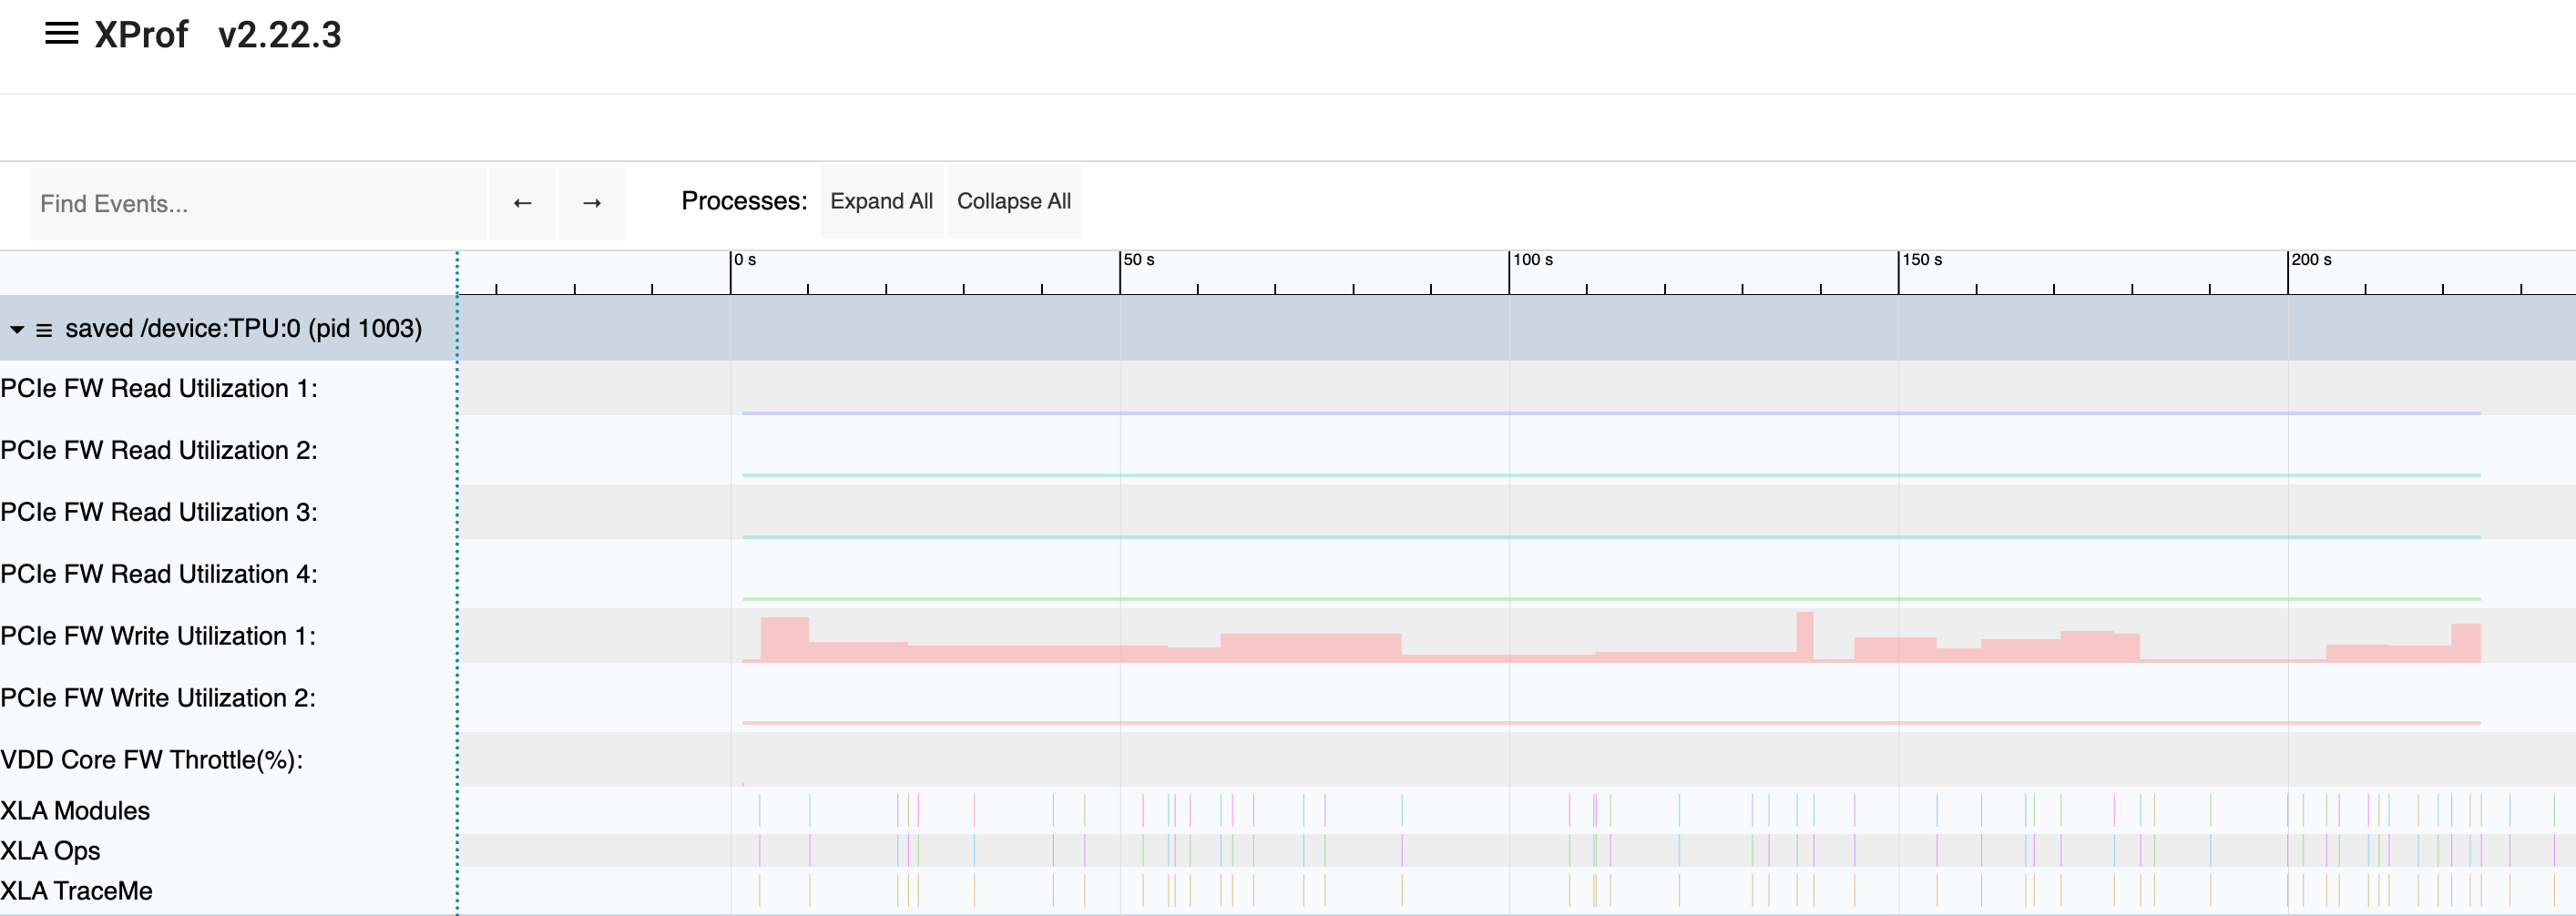The height and width of the screenshot is (916, 2576).
Task: Click the first tall PCIe Write Utilization 1 bar
Action: 784,640
